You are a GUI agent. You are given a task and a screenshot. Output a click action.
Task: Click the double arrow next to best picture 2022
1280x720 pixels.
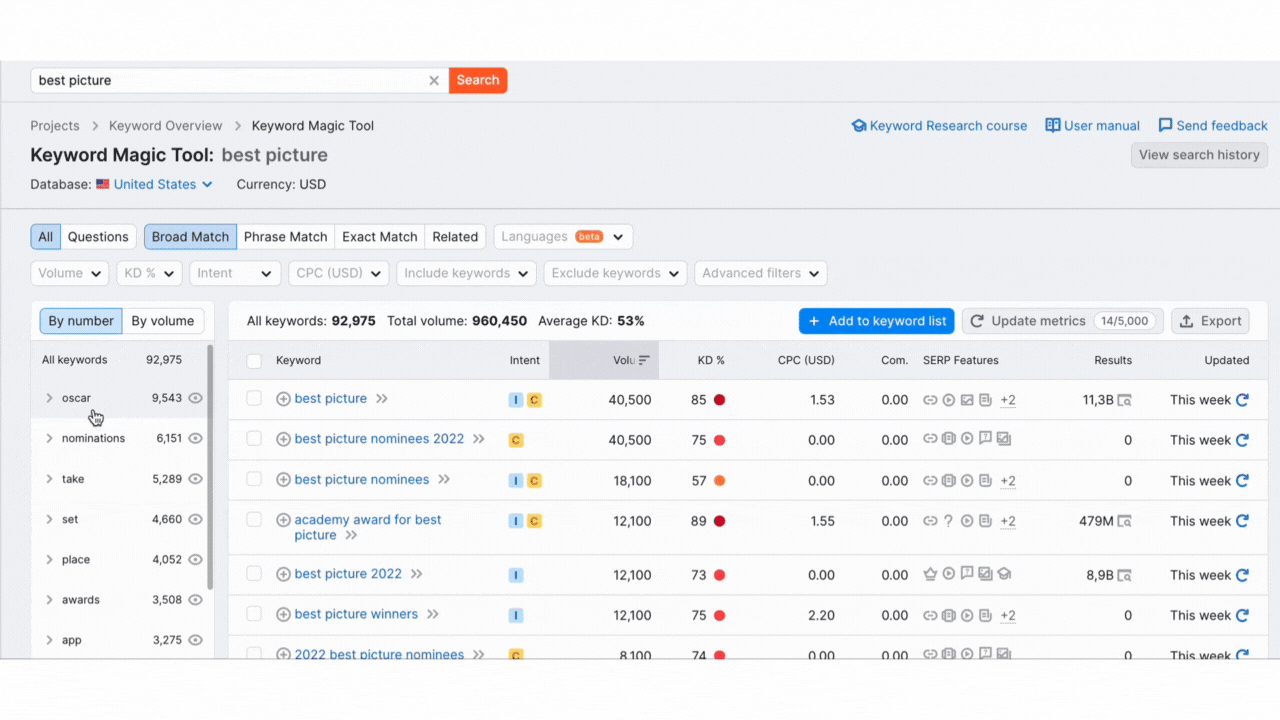coord(417,574)
